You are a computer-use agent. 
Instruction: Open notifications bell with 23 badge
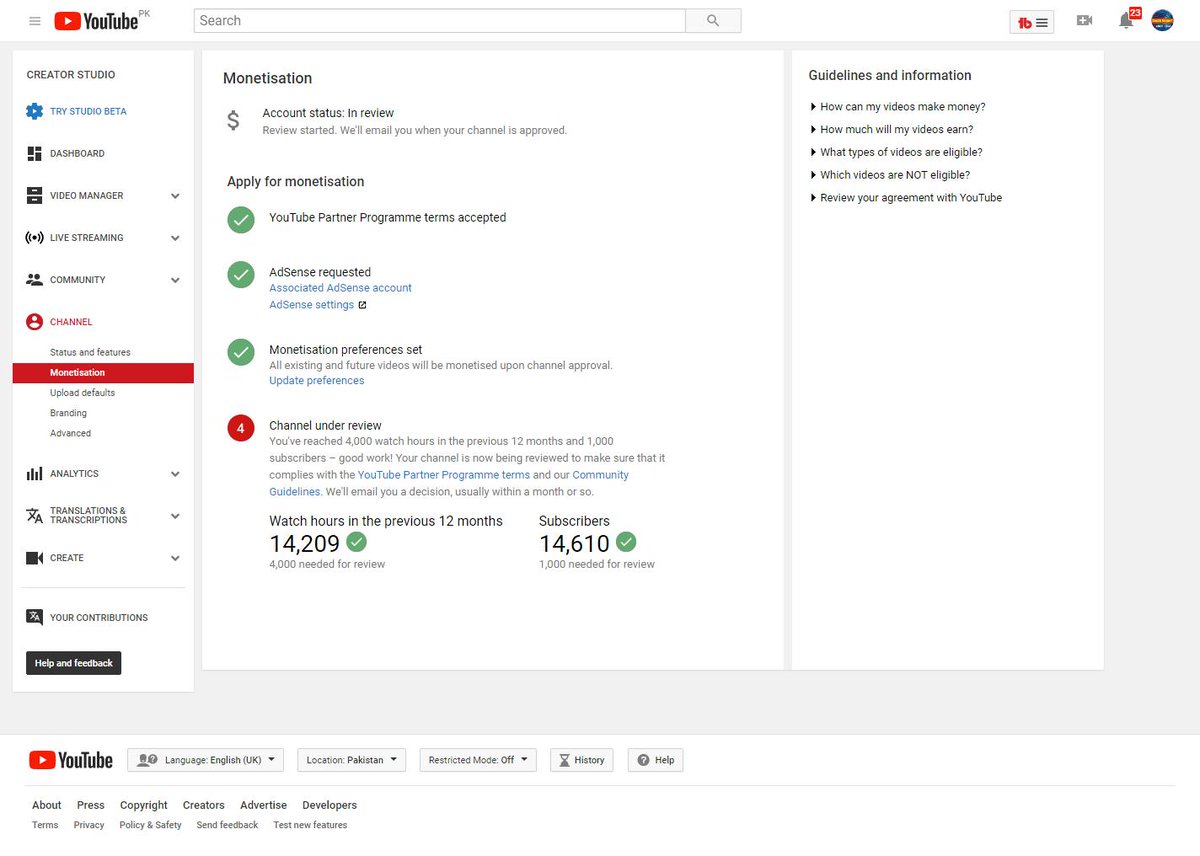click(x=1128, y=20)
